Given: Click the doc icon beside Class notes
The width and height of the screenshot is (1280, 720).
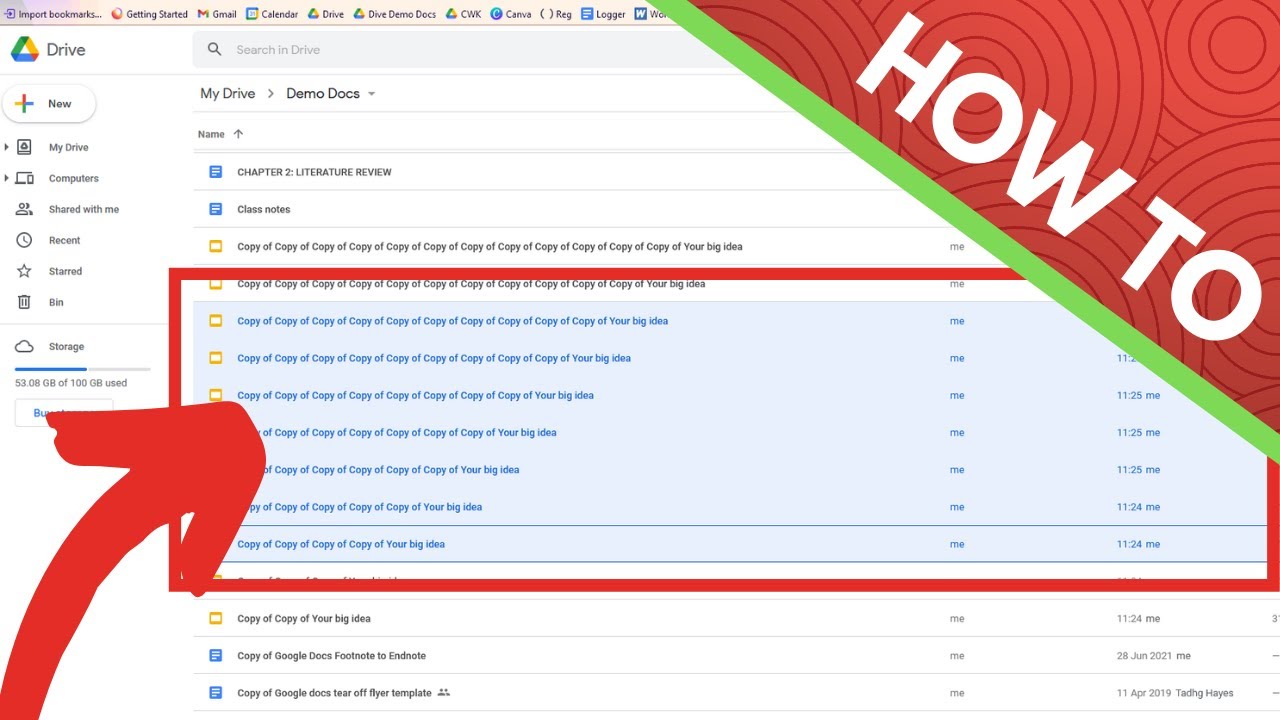Looking at the screenshot, I should (215, 209).
